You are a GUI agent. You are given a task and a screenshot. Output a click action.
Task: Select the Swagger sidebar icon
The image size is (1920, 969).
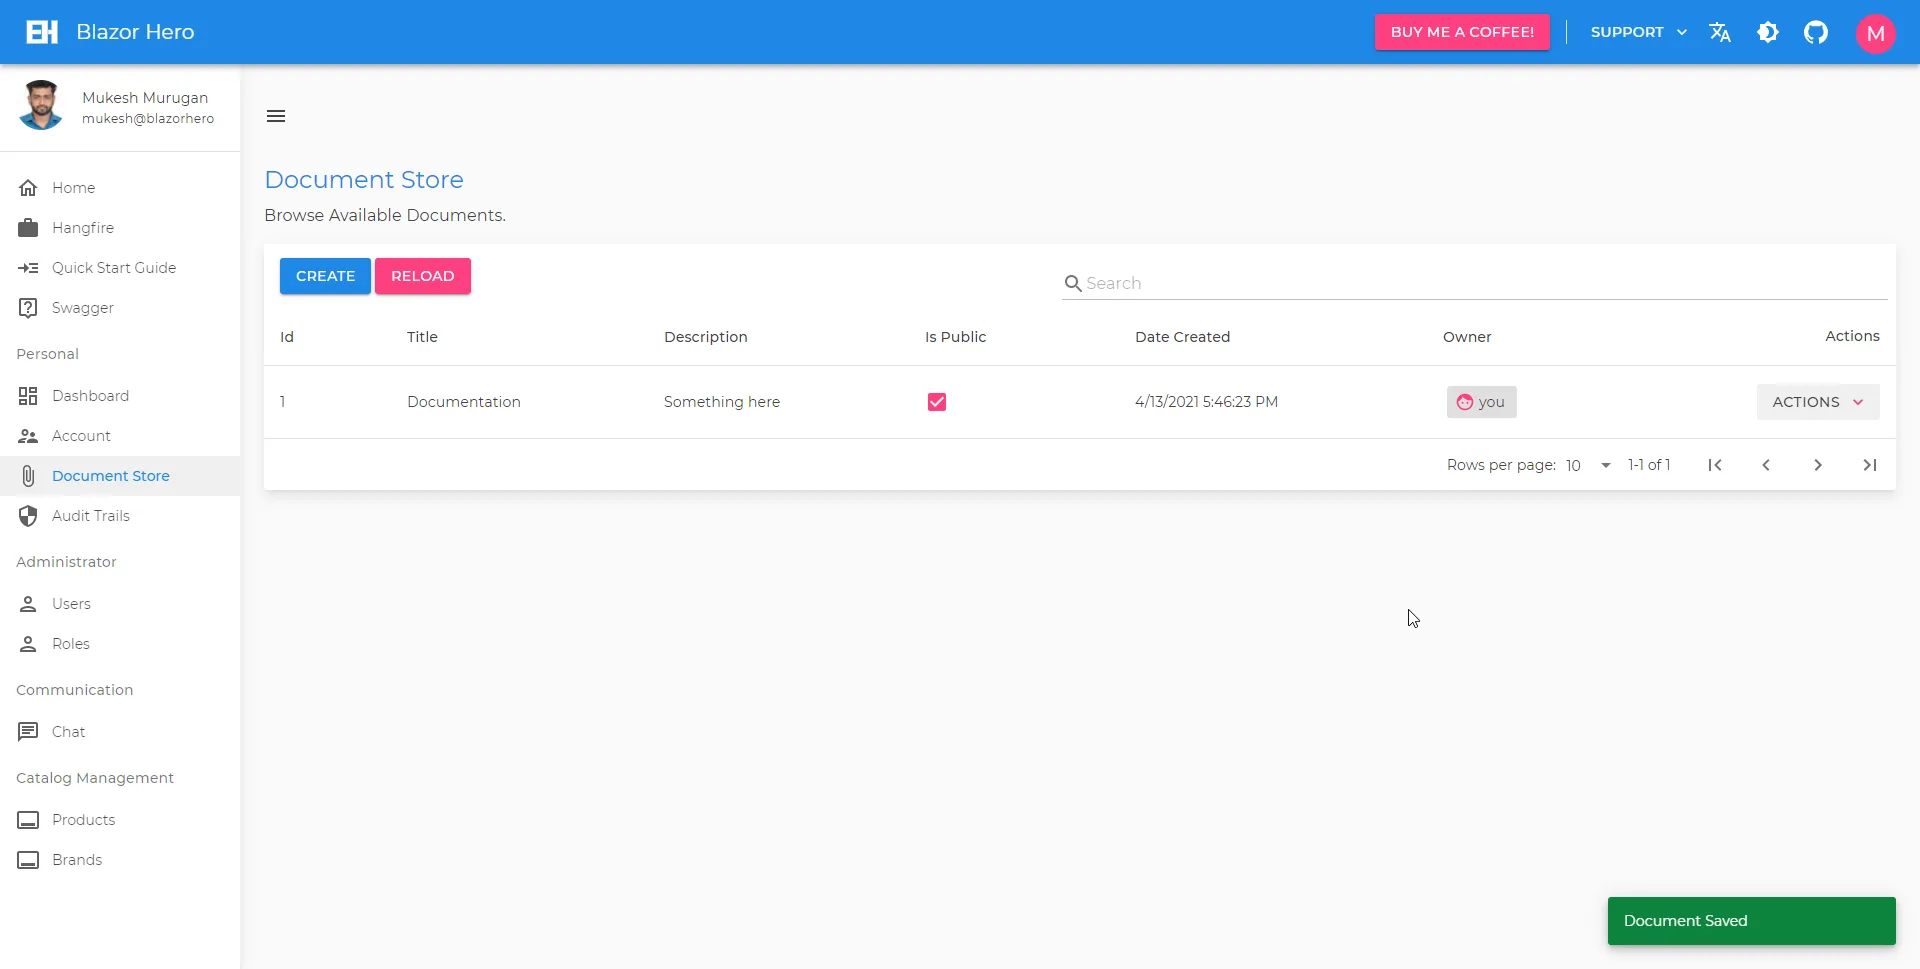28,307
